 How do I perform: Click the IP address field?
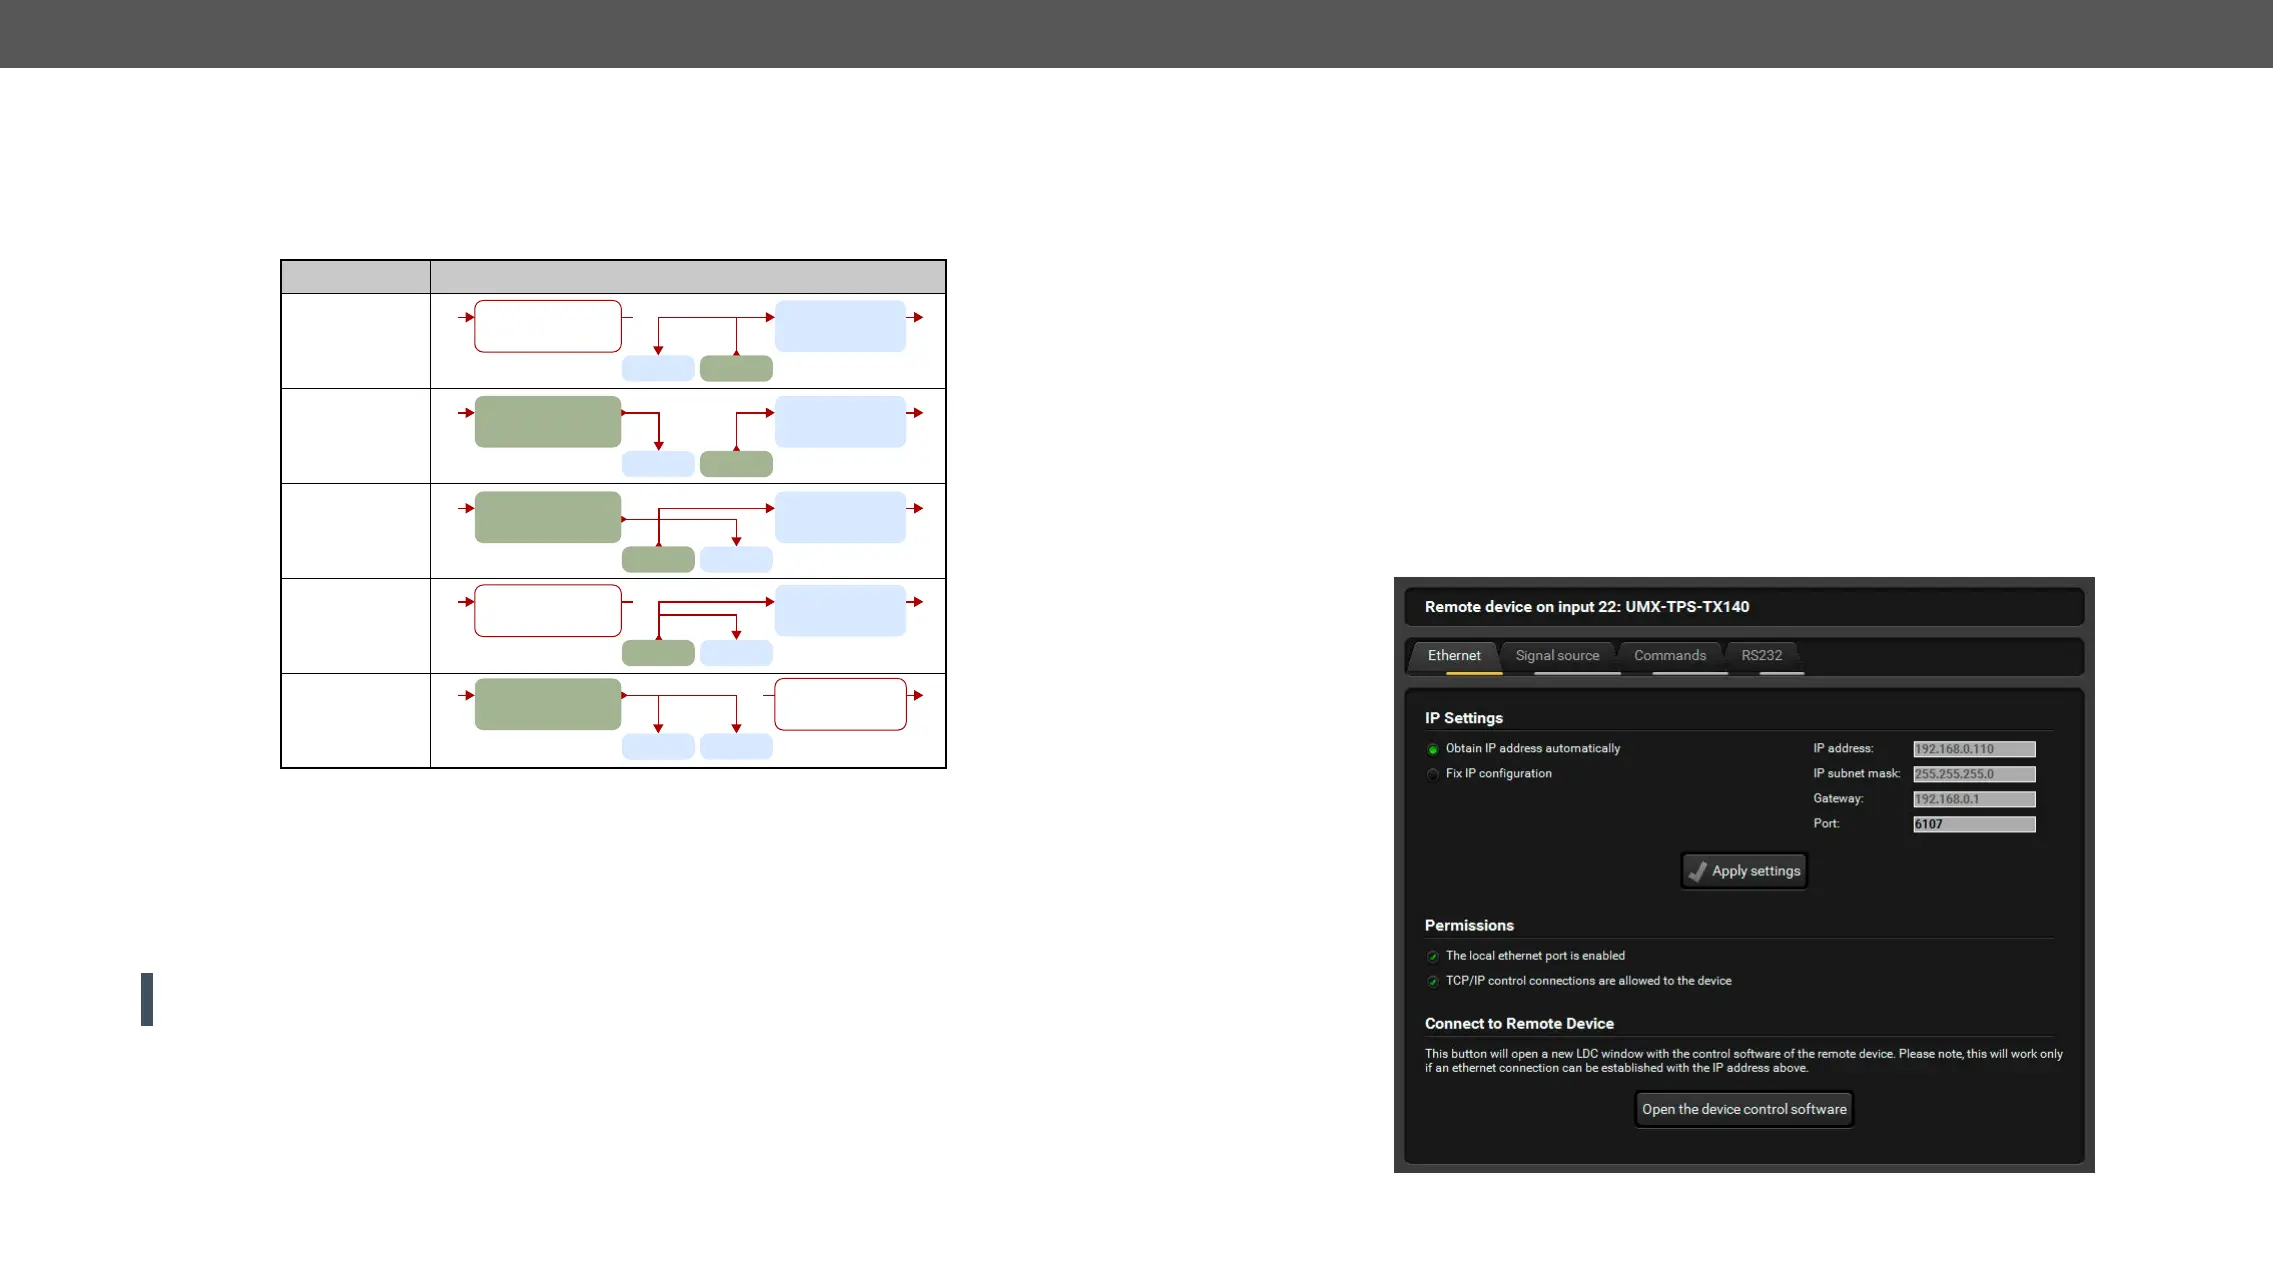point(1973,749)
